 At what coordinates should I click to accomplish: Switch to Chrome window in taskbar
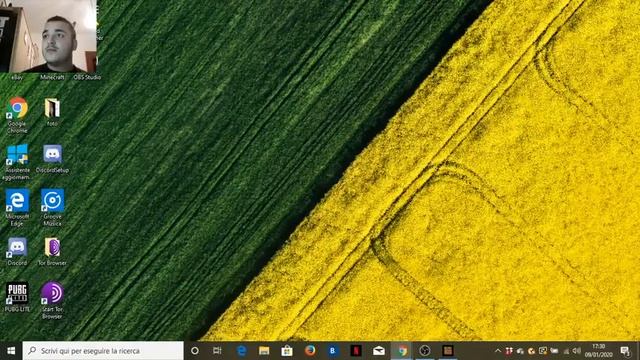click(x=402, y=351)
